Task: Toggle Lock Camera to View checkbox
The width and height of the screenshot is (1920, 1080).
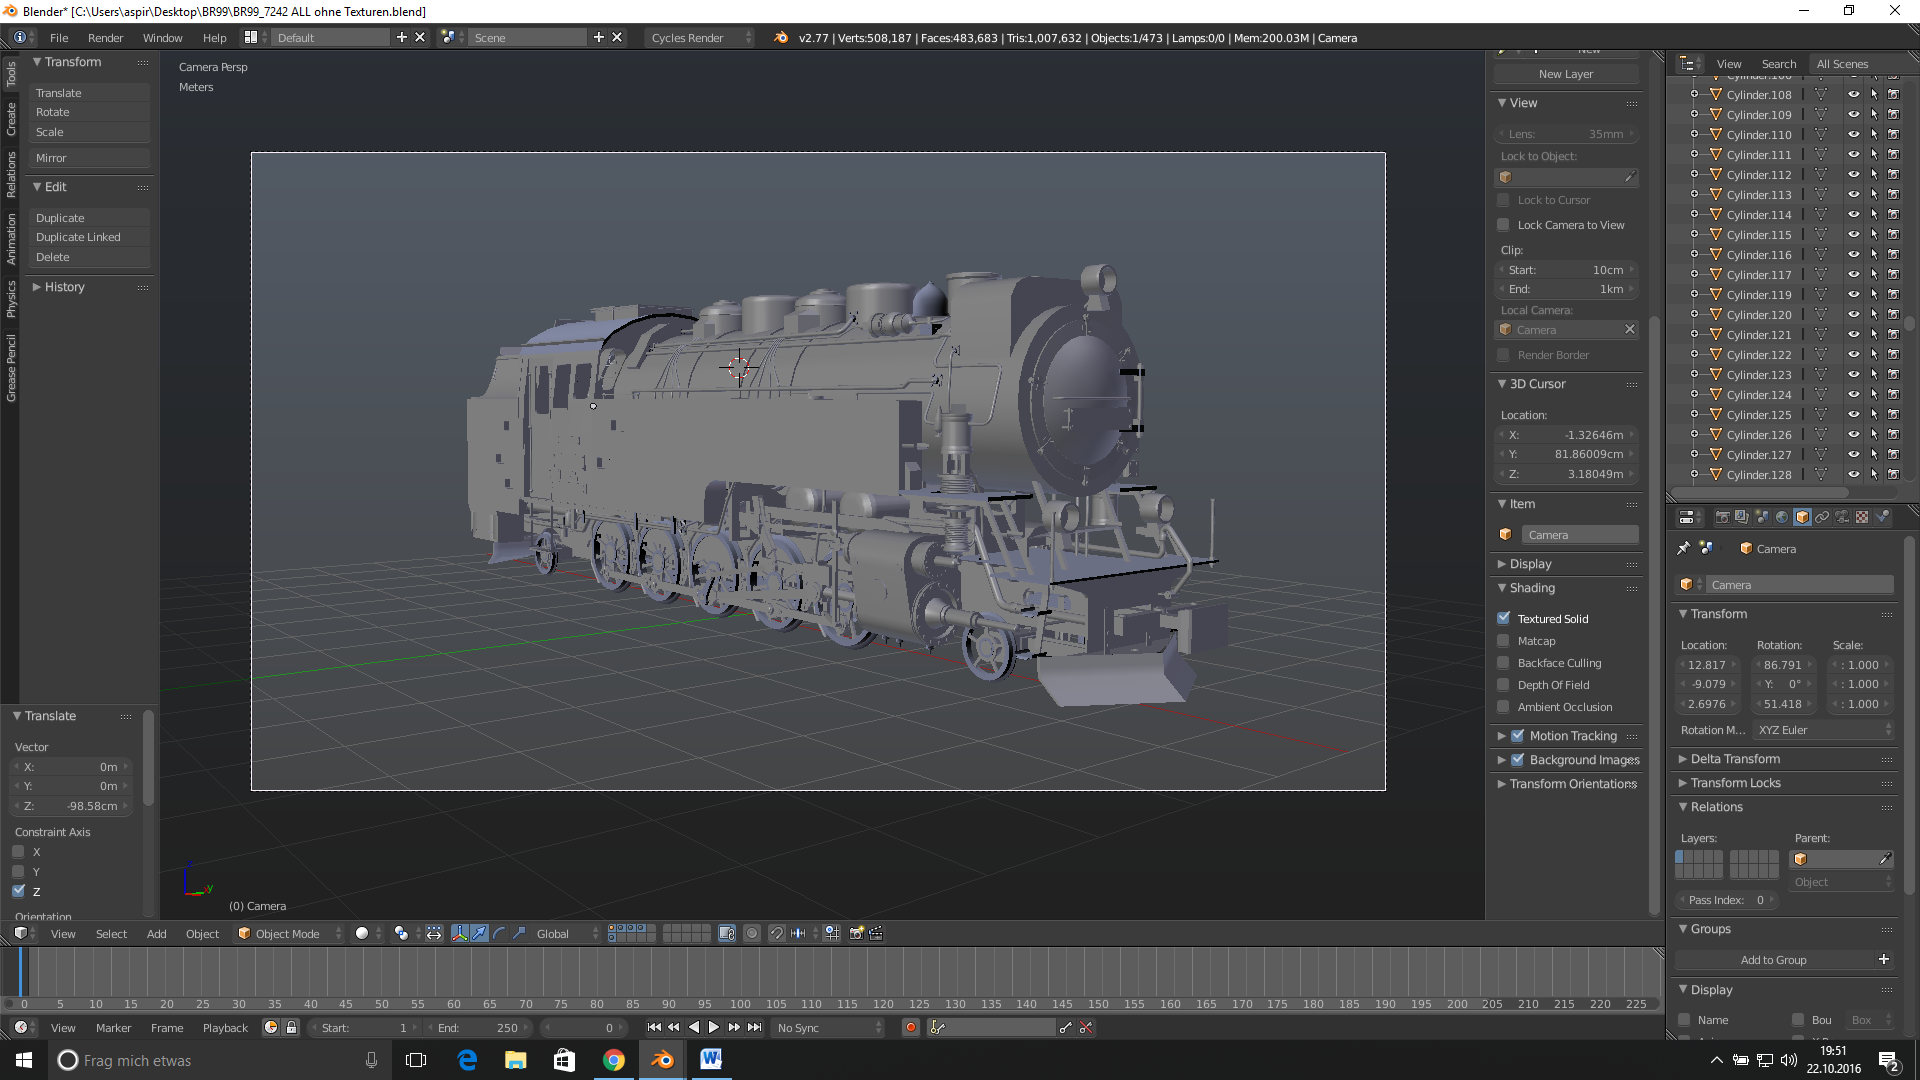Action: 1504,224
